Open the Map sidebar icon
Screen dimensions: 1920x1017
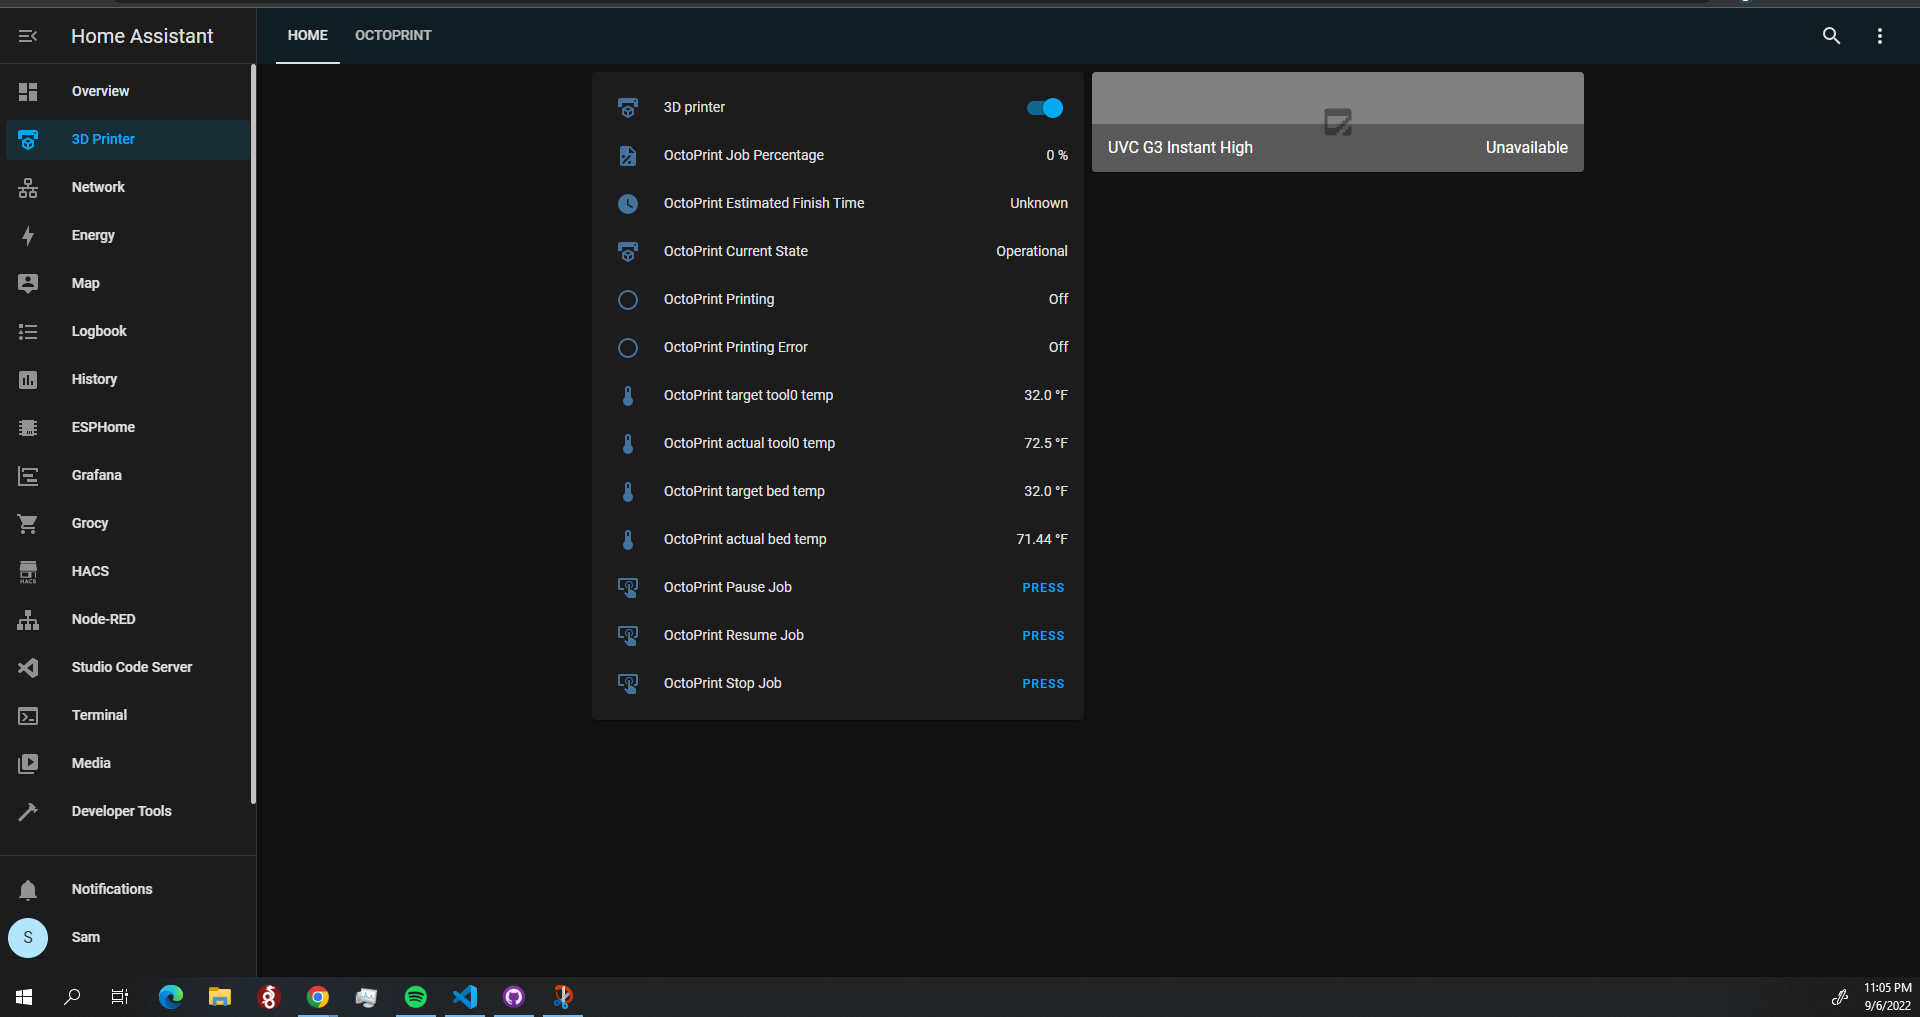click(x=28, y=284)
